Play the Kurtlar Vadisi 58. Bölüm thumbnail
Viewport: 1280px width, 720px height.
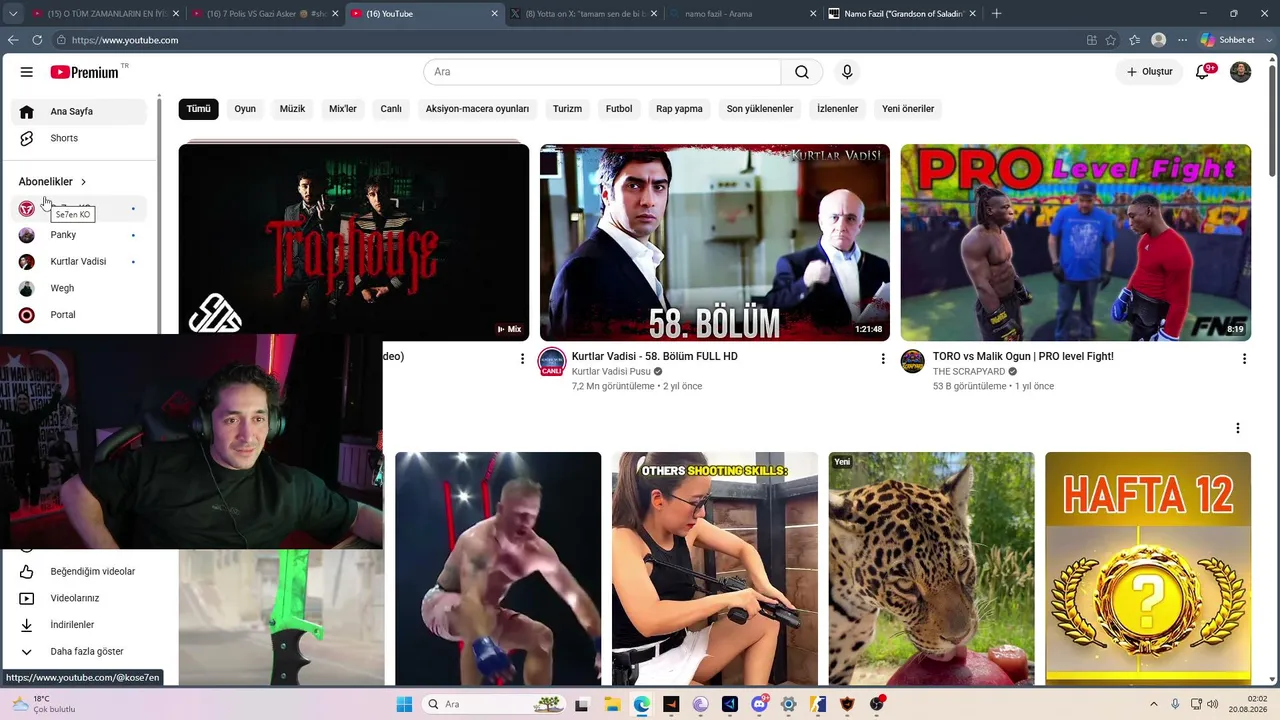click(715, 242)
